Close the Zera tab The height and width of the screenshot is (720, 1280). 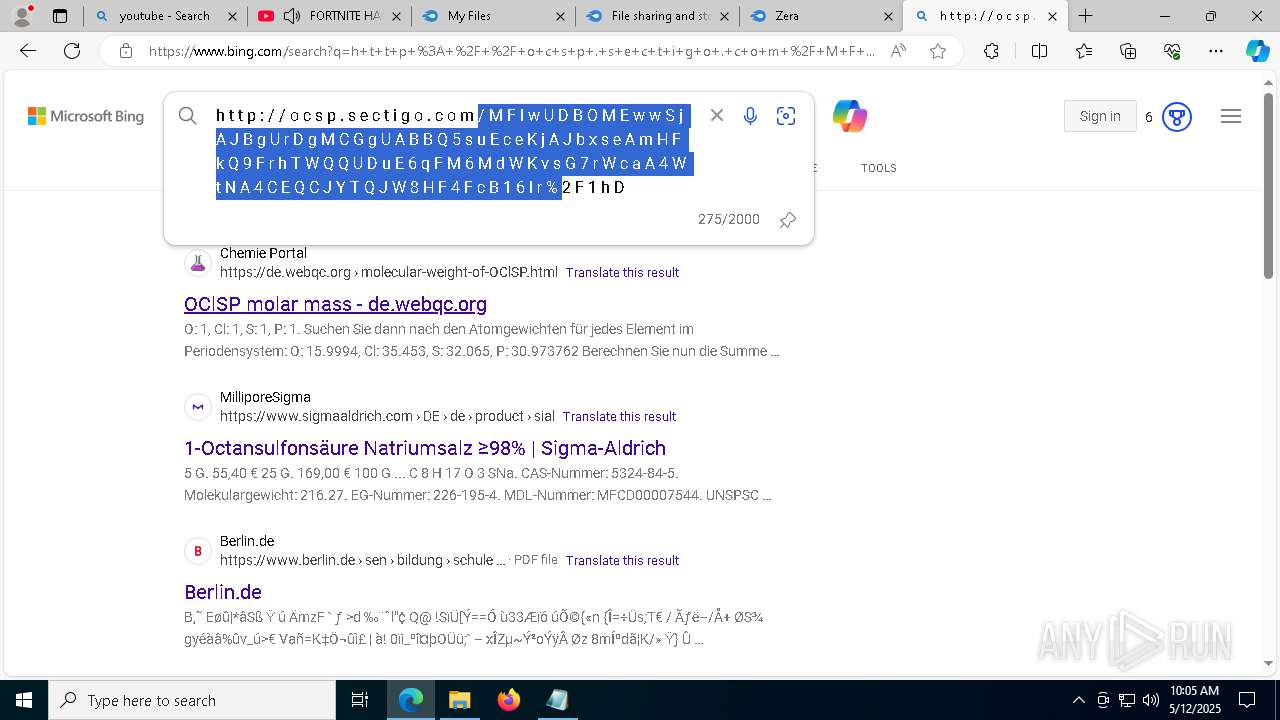(x=889, y=16)
